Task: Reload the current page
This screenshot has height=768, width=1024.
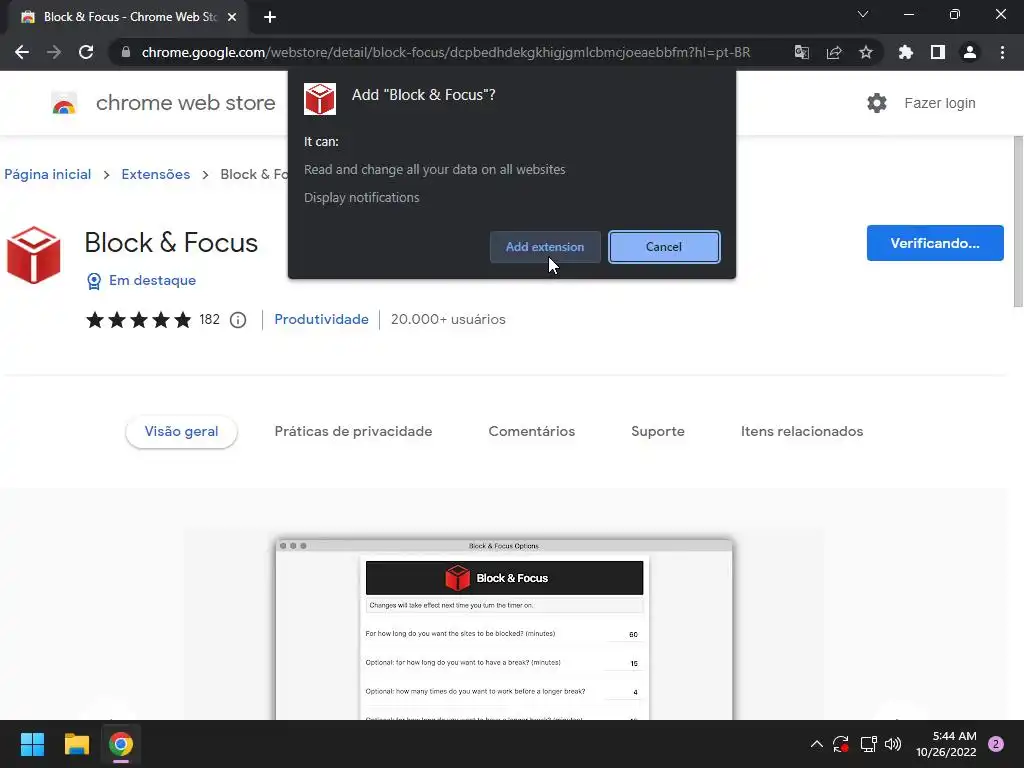Action: pyautogui.click(x=86, y=52)
